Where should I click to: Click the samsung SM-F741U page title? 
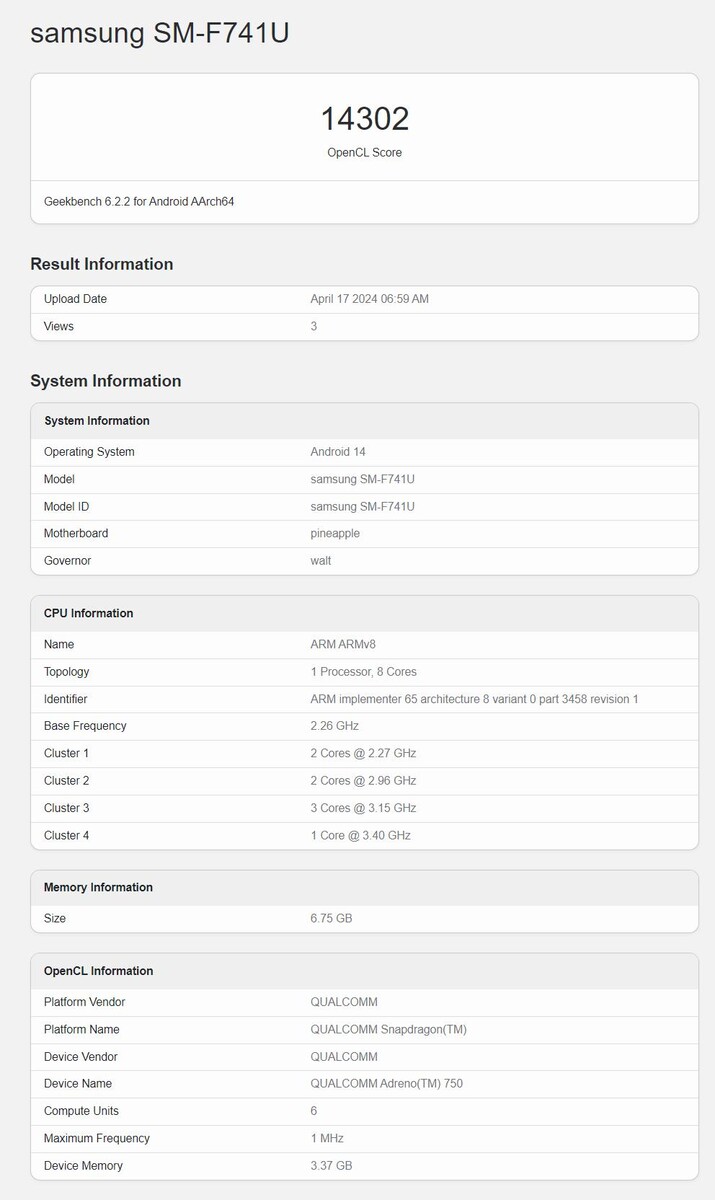[160, 33]
